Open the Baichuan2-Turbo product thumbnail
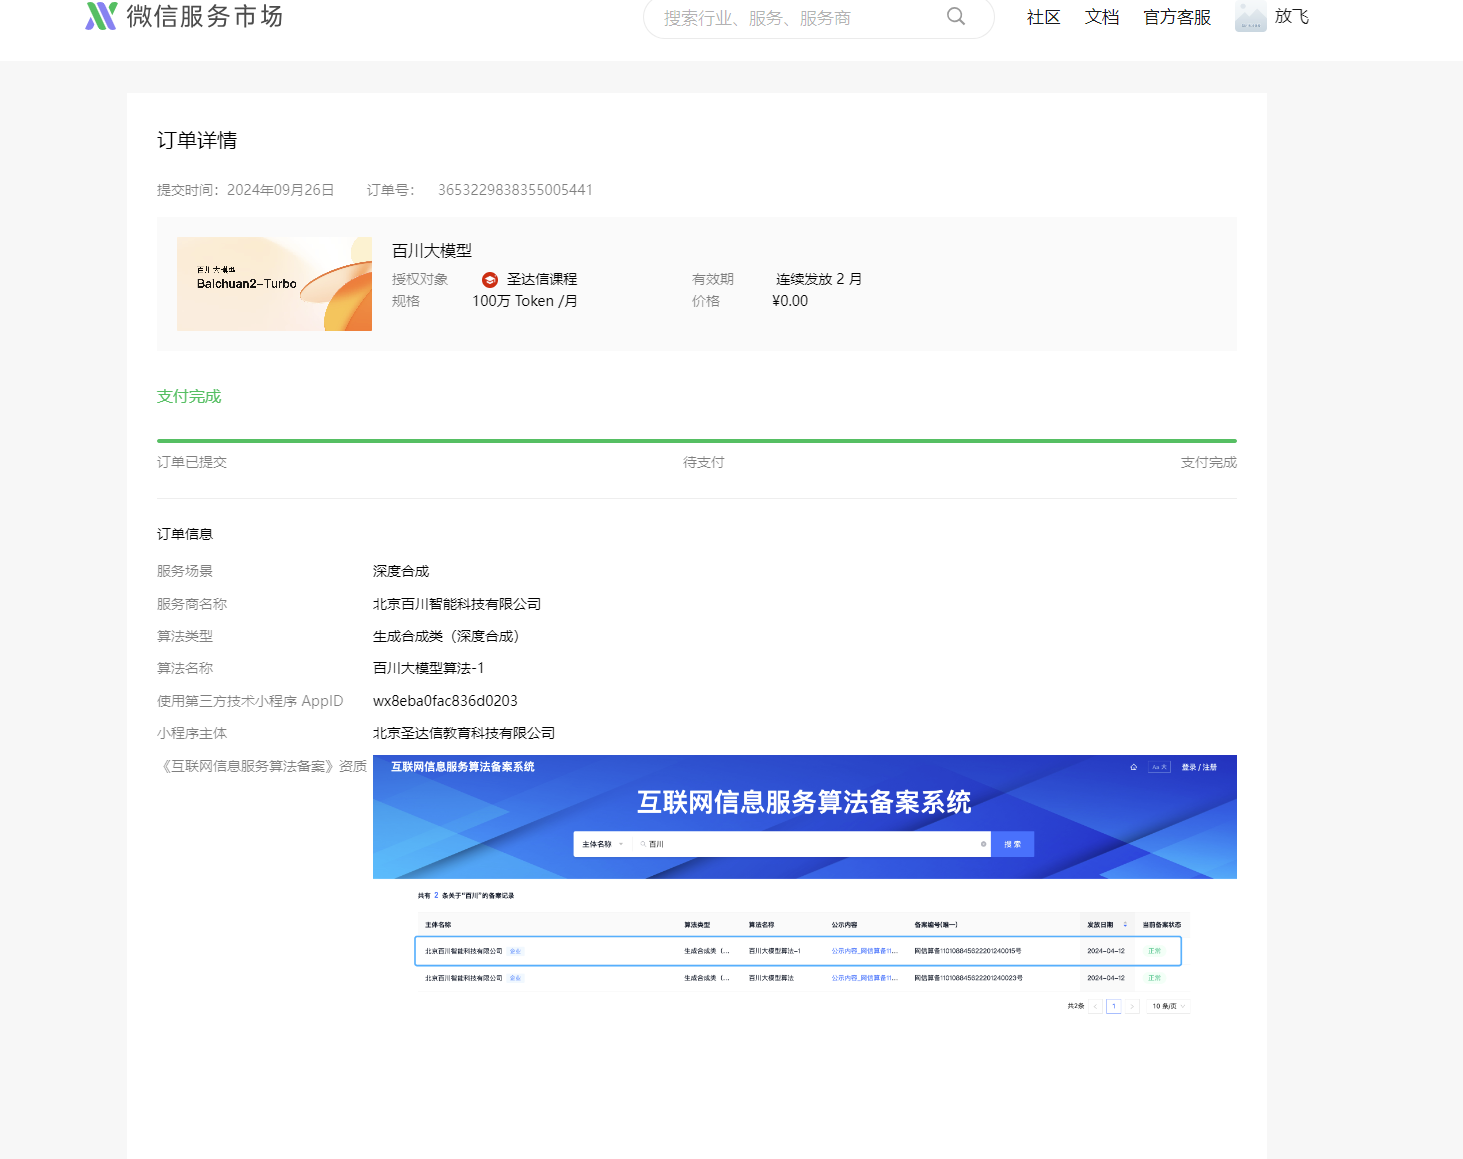Screen dimensions: 1463x1159 click(x=274, y=284)
